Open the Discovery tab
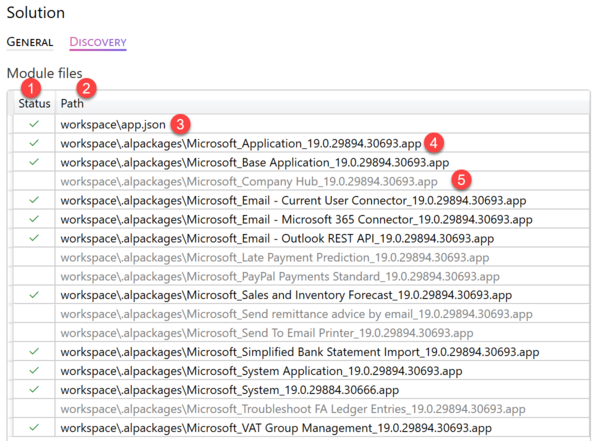The height and width of the screenshot is (441, 595). point(98,42)
